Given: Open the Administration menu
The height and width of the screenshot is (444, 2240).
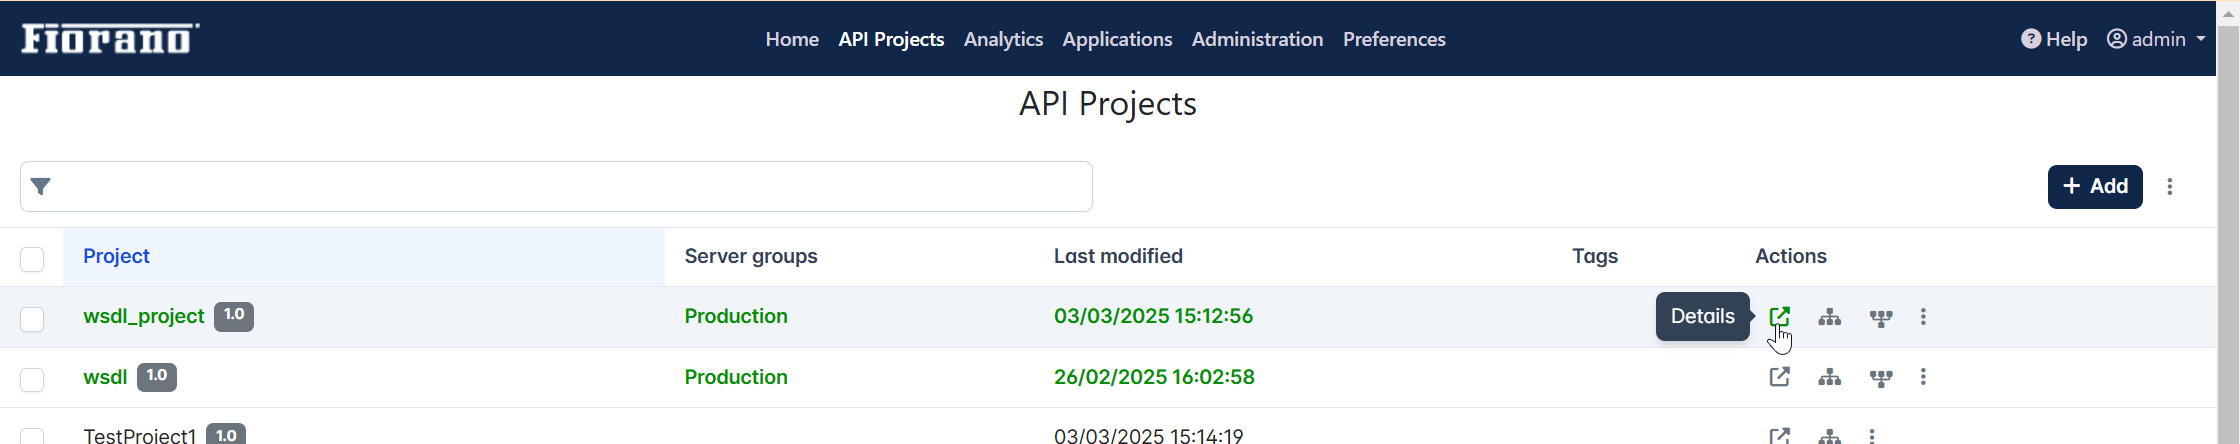Looking at the screenshot, I should (x=1257, y=39).
